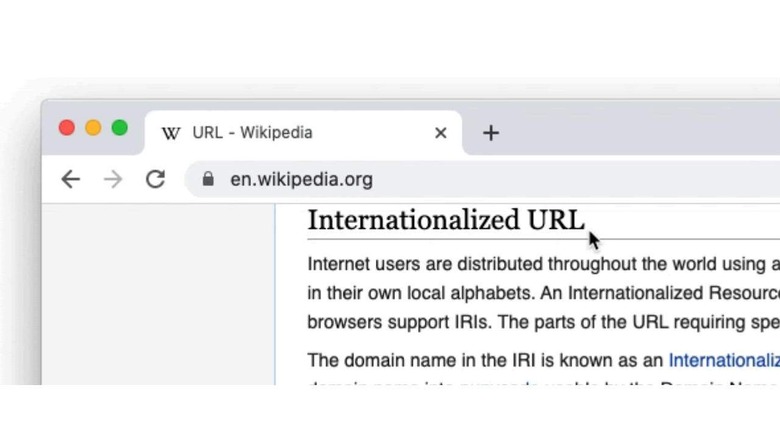780x438 pixels.
Task: Click the Internationalized URL heading
Action: point(445,220)
